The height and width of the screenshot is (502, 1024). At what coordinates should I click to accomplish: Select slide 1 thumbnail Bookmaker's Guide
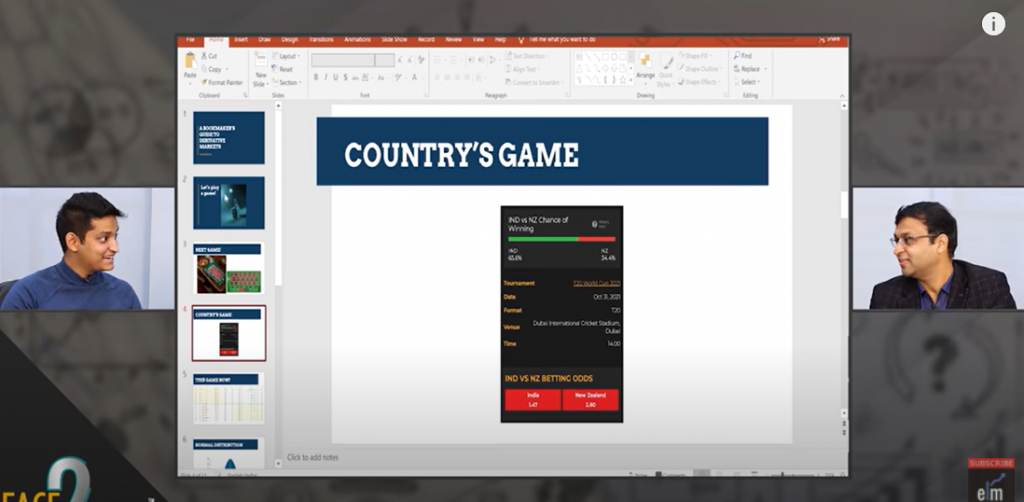click(x=229, y=138)
